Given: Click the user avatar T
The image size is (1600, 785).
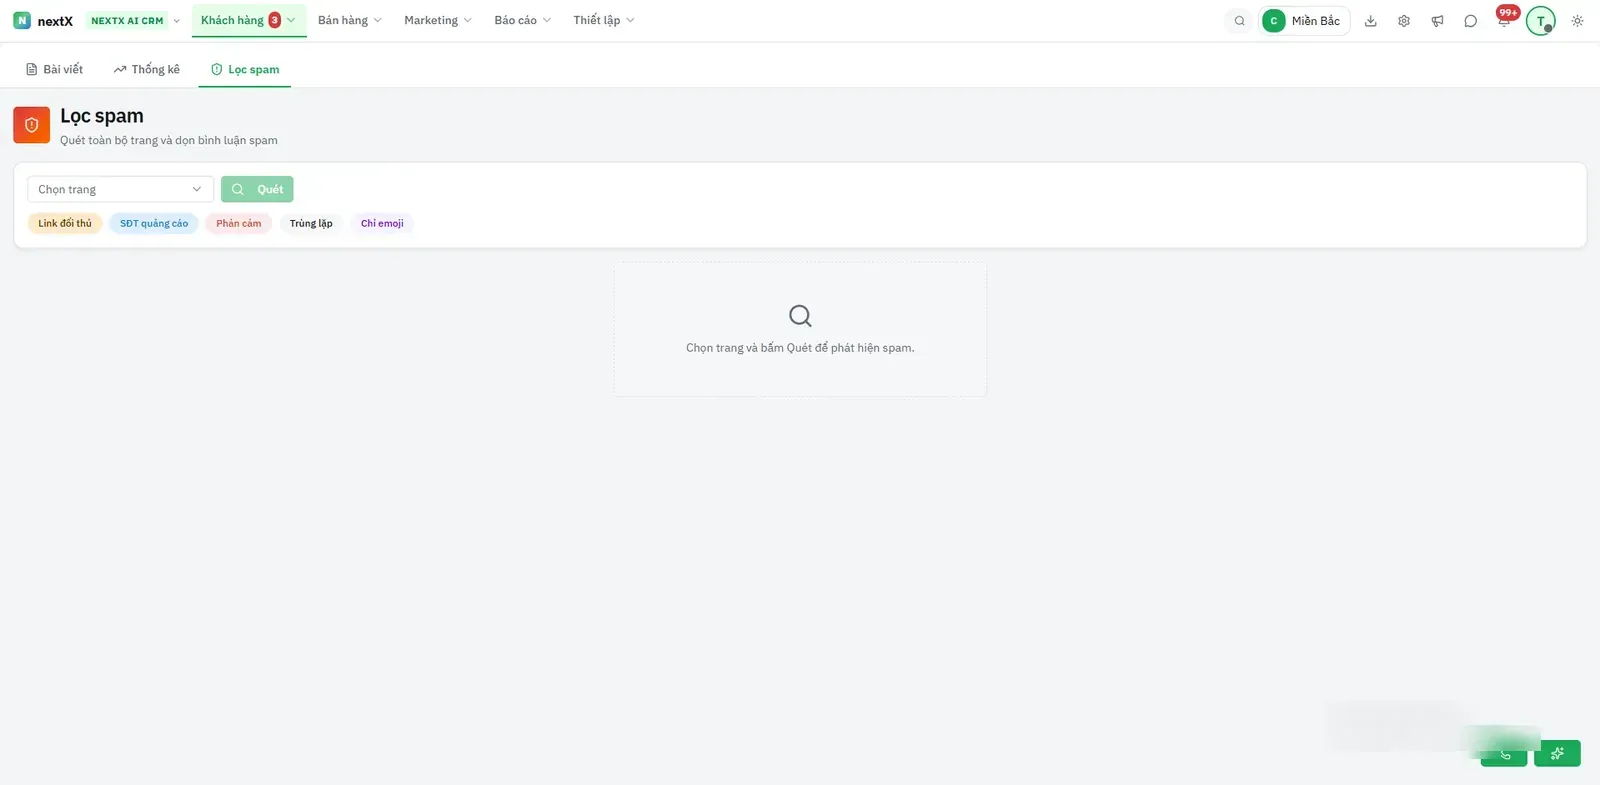Looking at the screenshot, I should (1540, 21).
